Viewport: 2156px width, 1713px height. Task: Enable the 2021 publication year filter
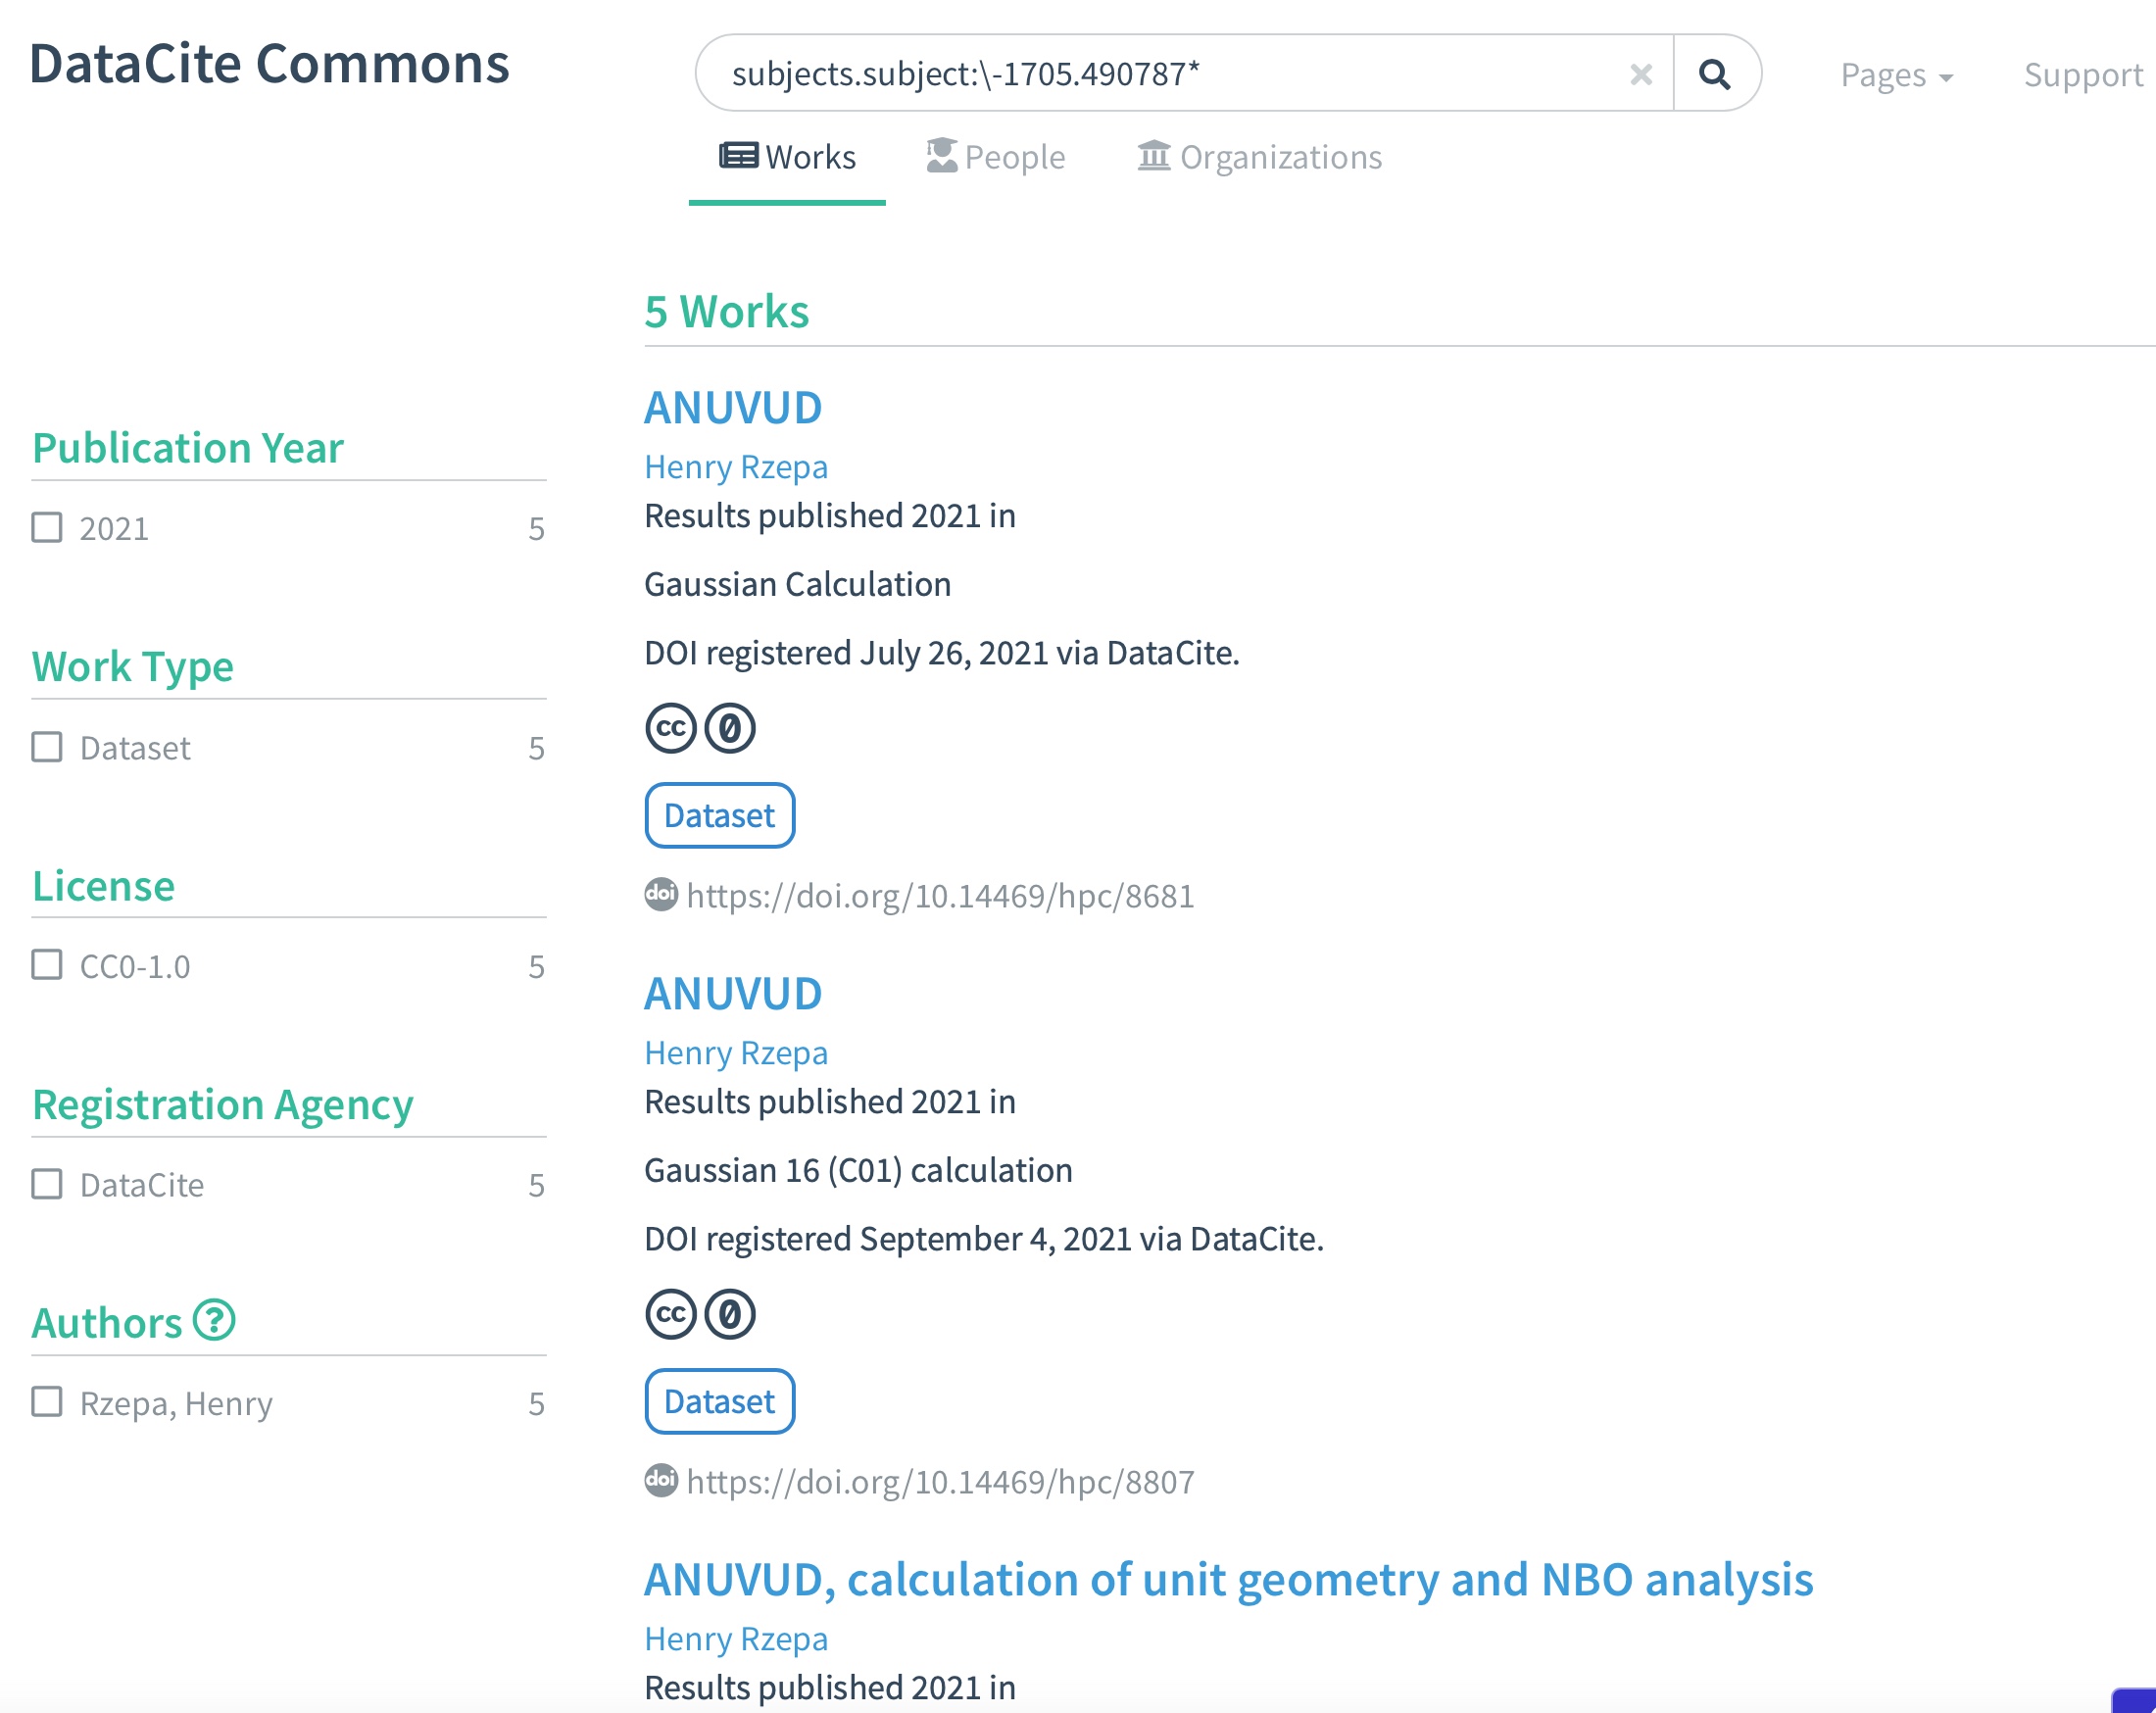click(47, 527)
